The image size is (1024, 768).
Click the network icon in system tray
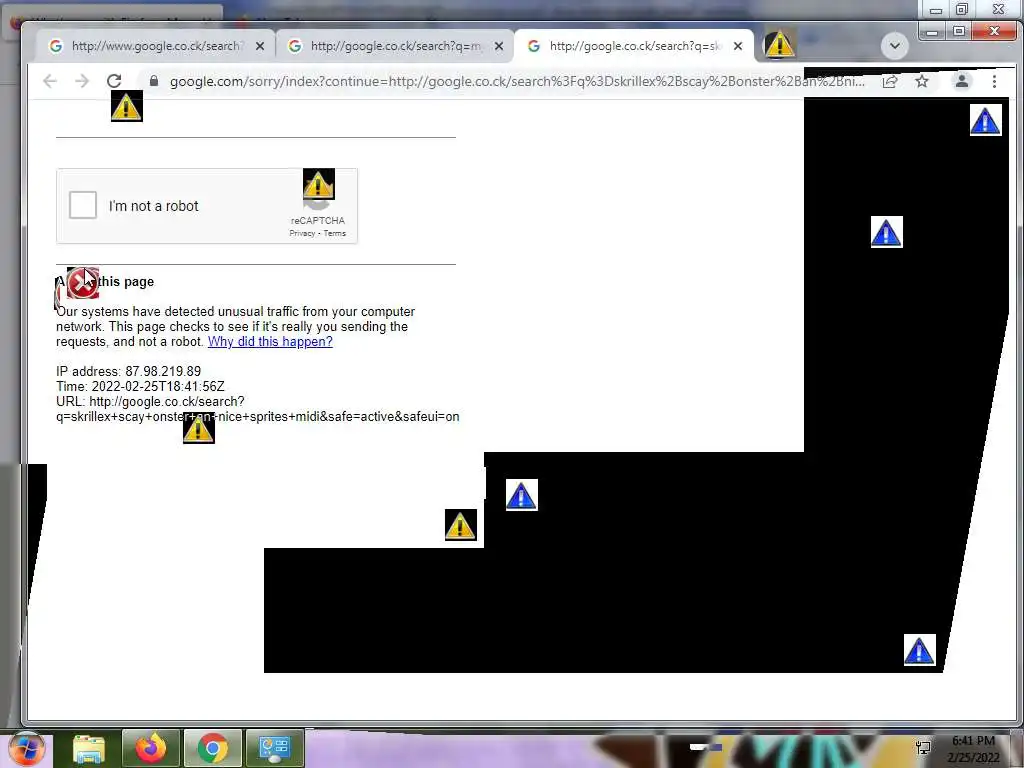click(923, 748)
